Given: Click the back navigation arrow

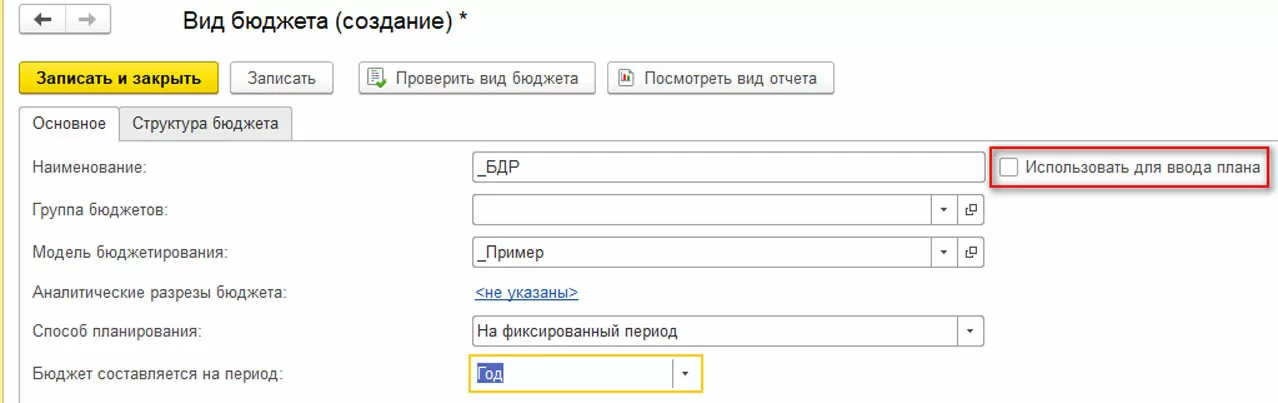Looking at the screenshot, I should point(43,21).
